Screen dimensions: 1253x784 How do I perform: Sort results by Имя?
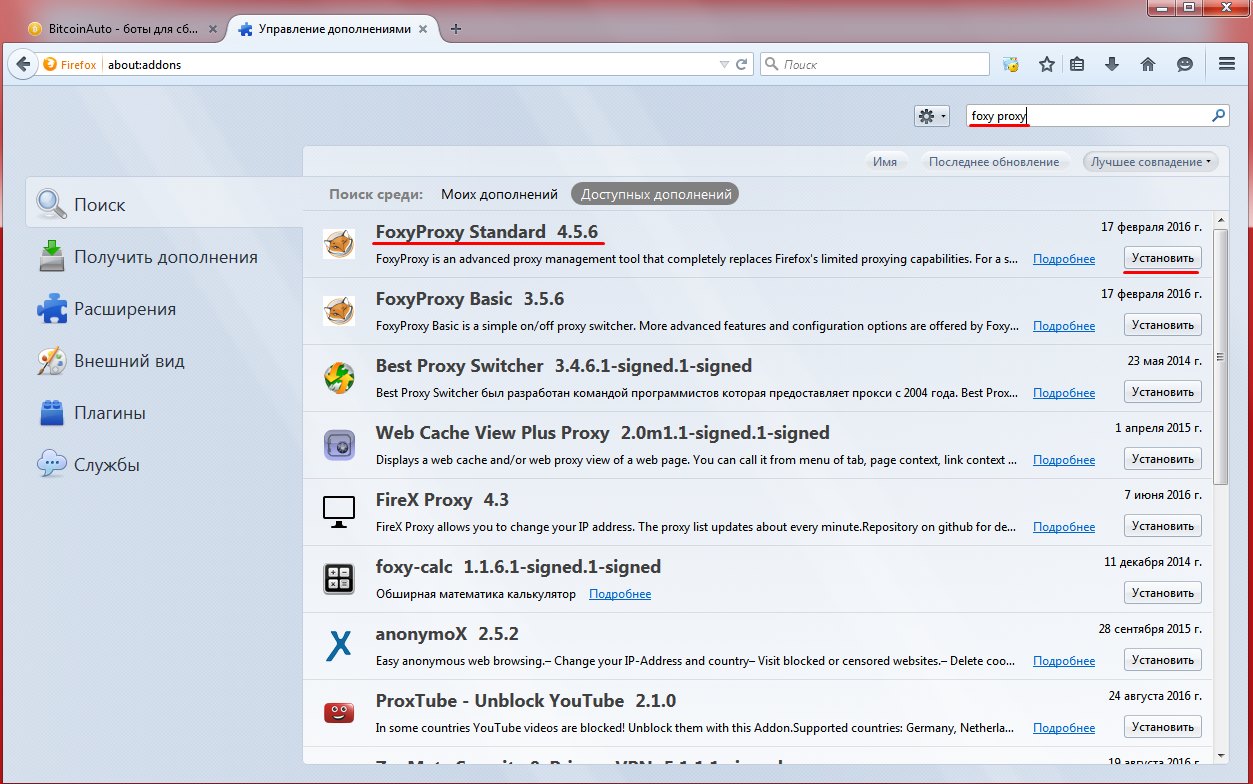click(x=885, y=161)
